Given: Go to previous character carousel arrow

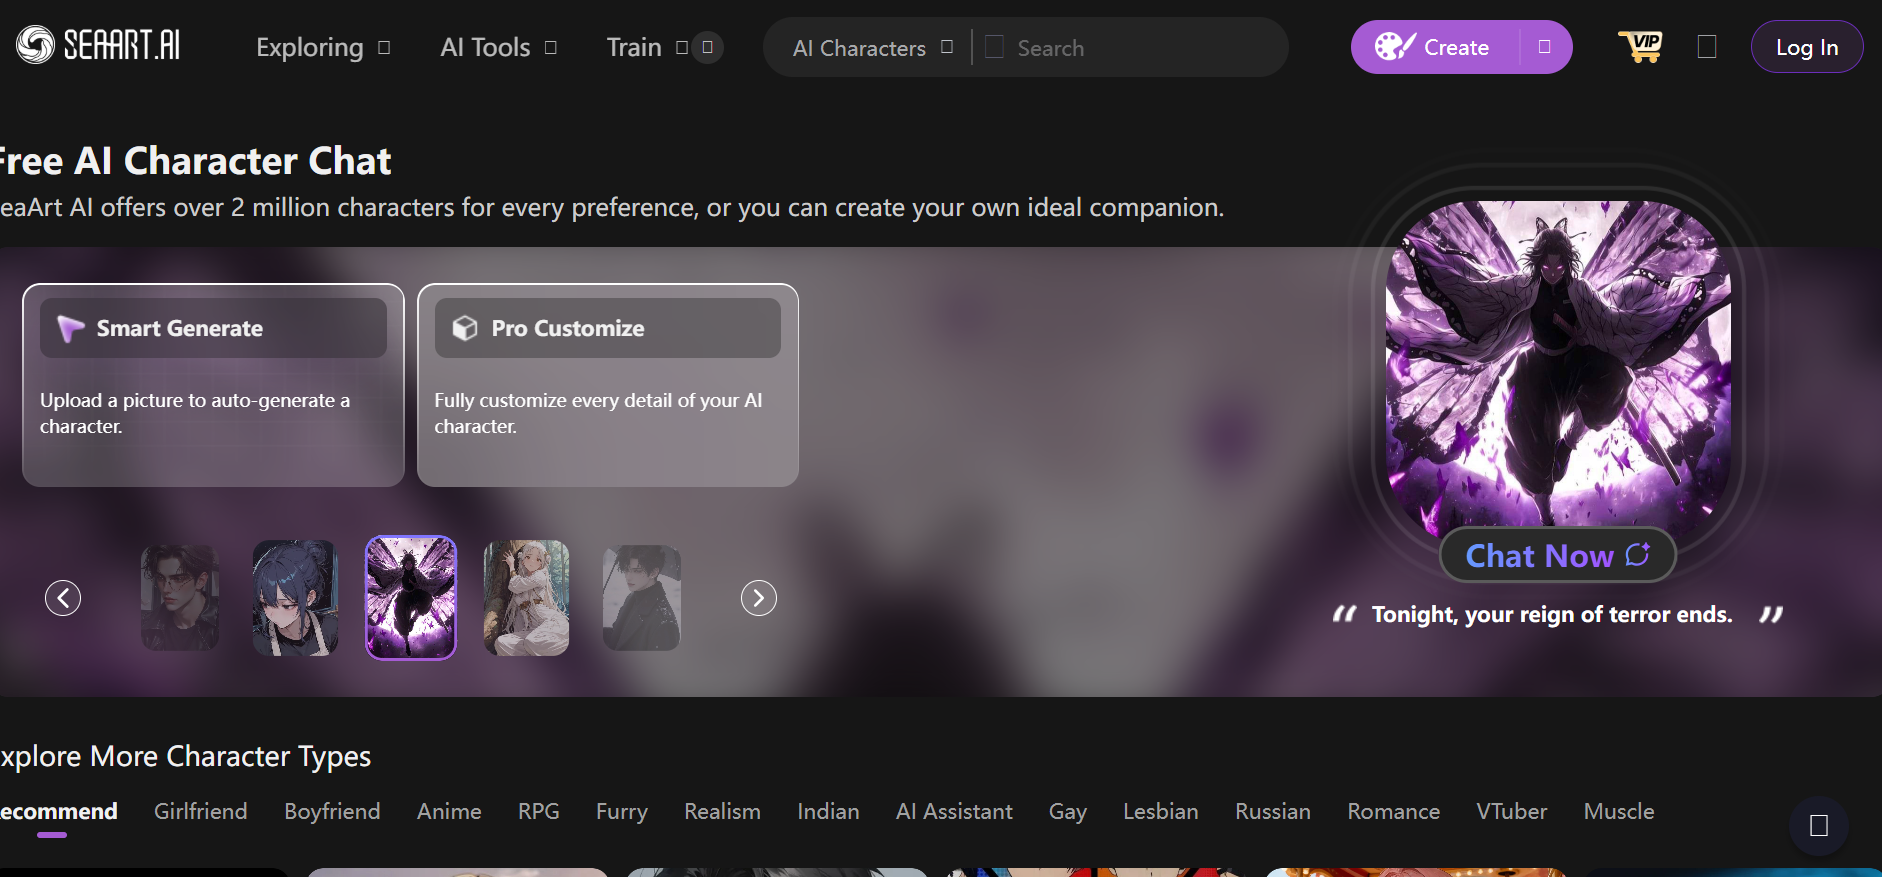Looking at the screenshot, I should pos(63,598).
